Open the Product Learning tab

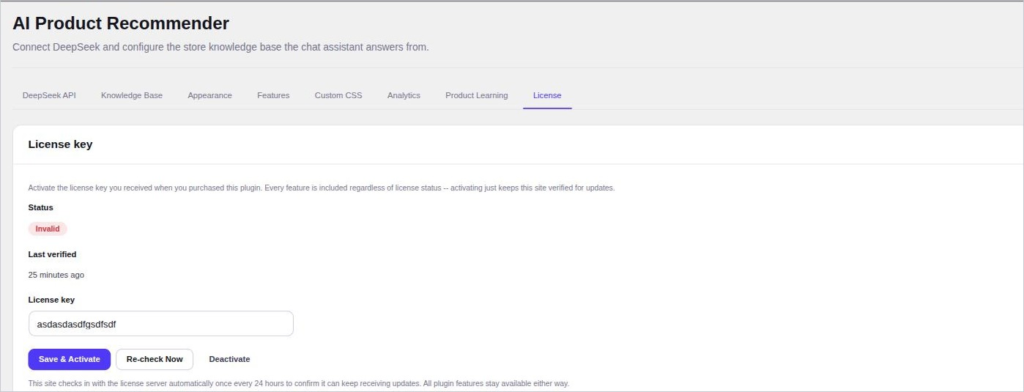pyautogui.click(x=477, y=95)
